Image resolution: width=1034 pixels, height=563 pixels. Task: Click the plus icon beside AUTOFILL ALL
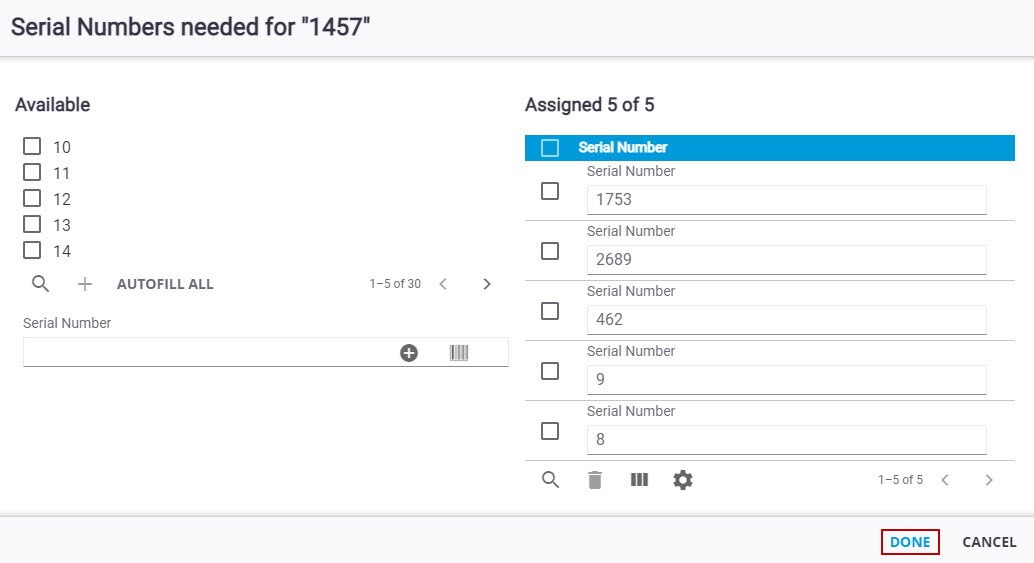coord(85,284)
